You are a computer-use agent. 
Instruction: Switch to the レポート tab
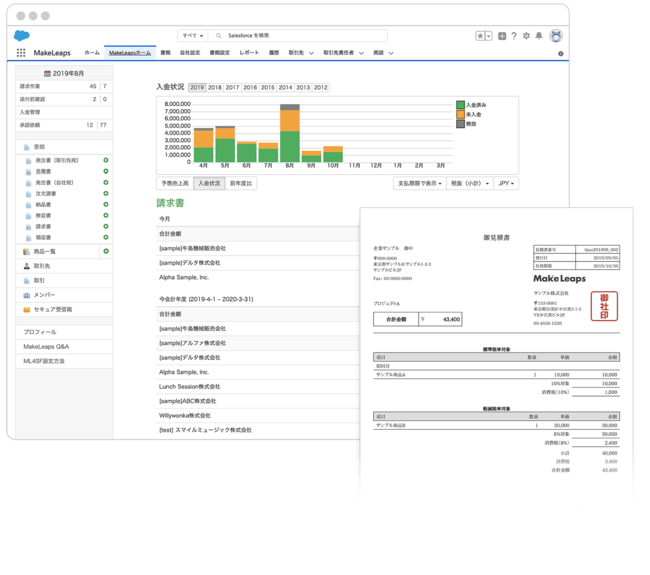tap(249, 53)
